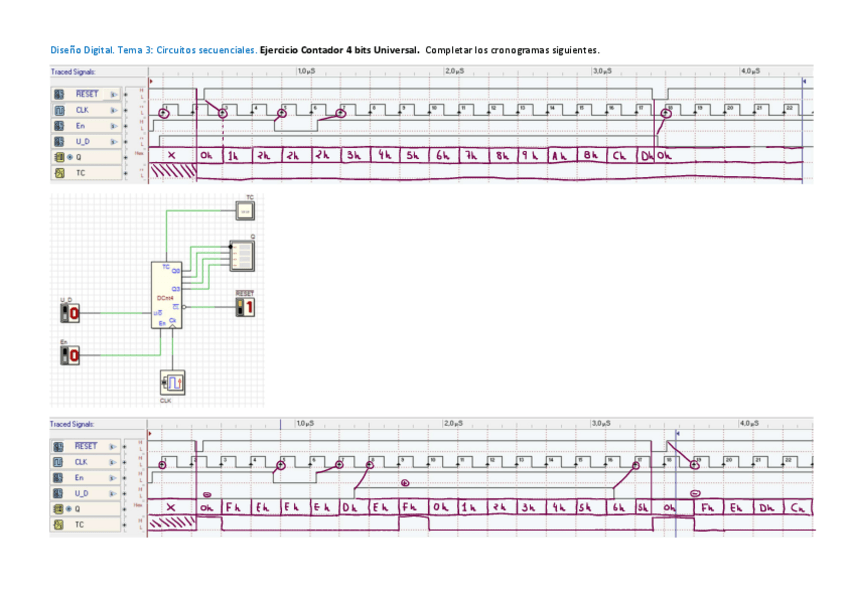
Task: Select the TC probe icon in top trace
Action: click(x=59, y=173)
